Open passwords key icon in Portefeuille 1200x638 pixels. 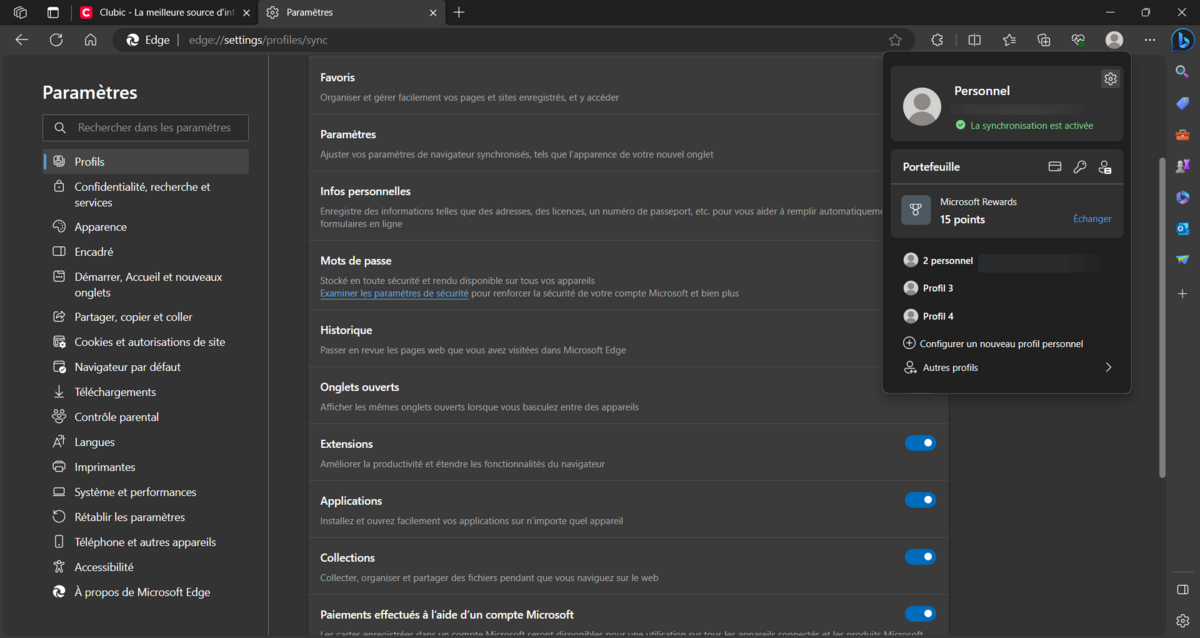[1079, 167]
